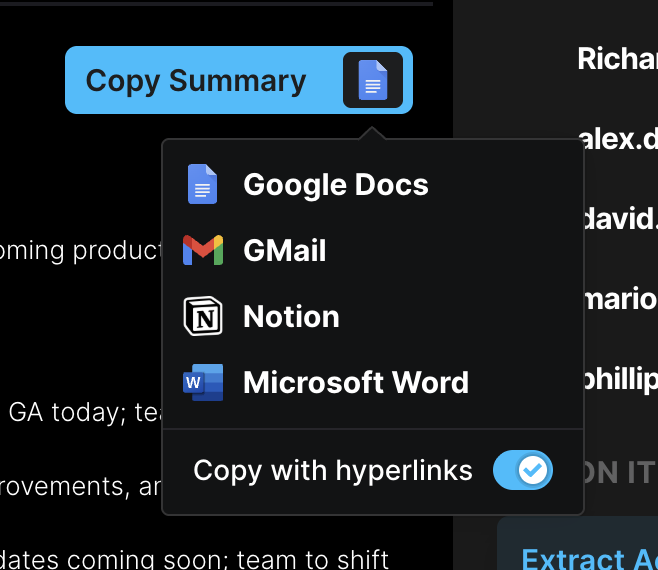
Task: Select the Google Docs menu label
Action: pyautogui.click(x=335, y=184)
